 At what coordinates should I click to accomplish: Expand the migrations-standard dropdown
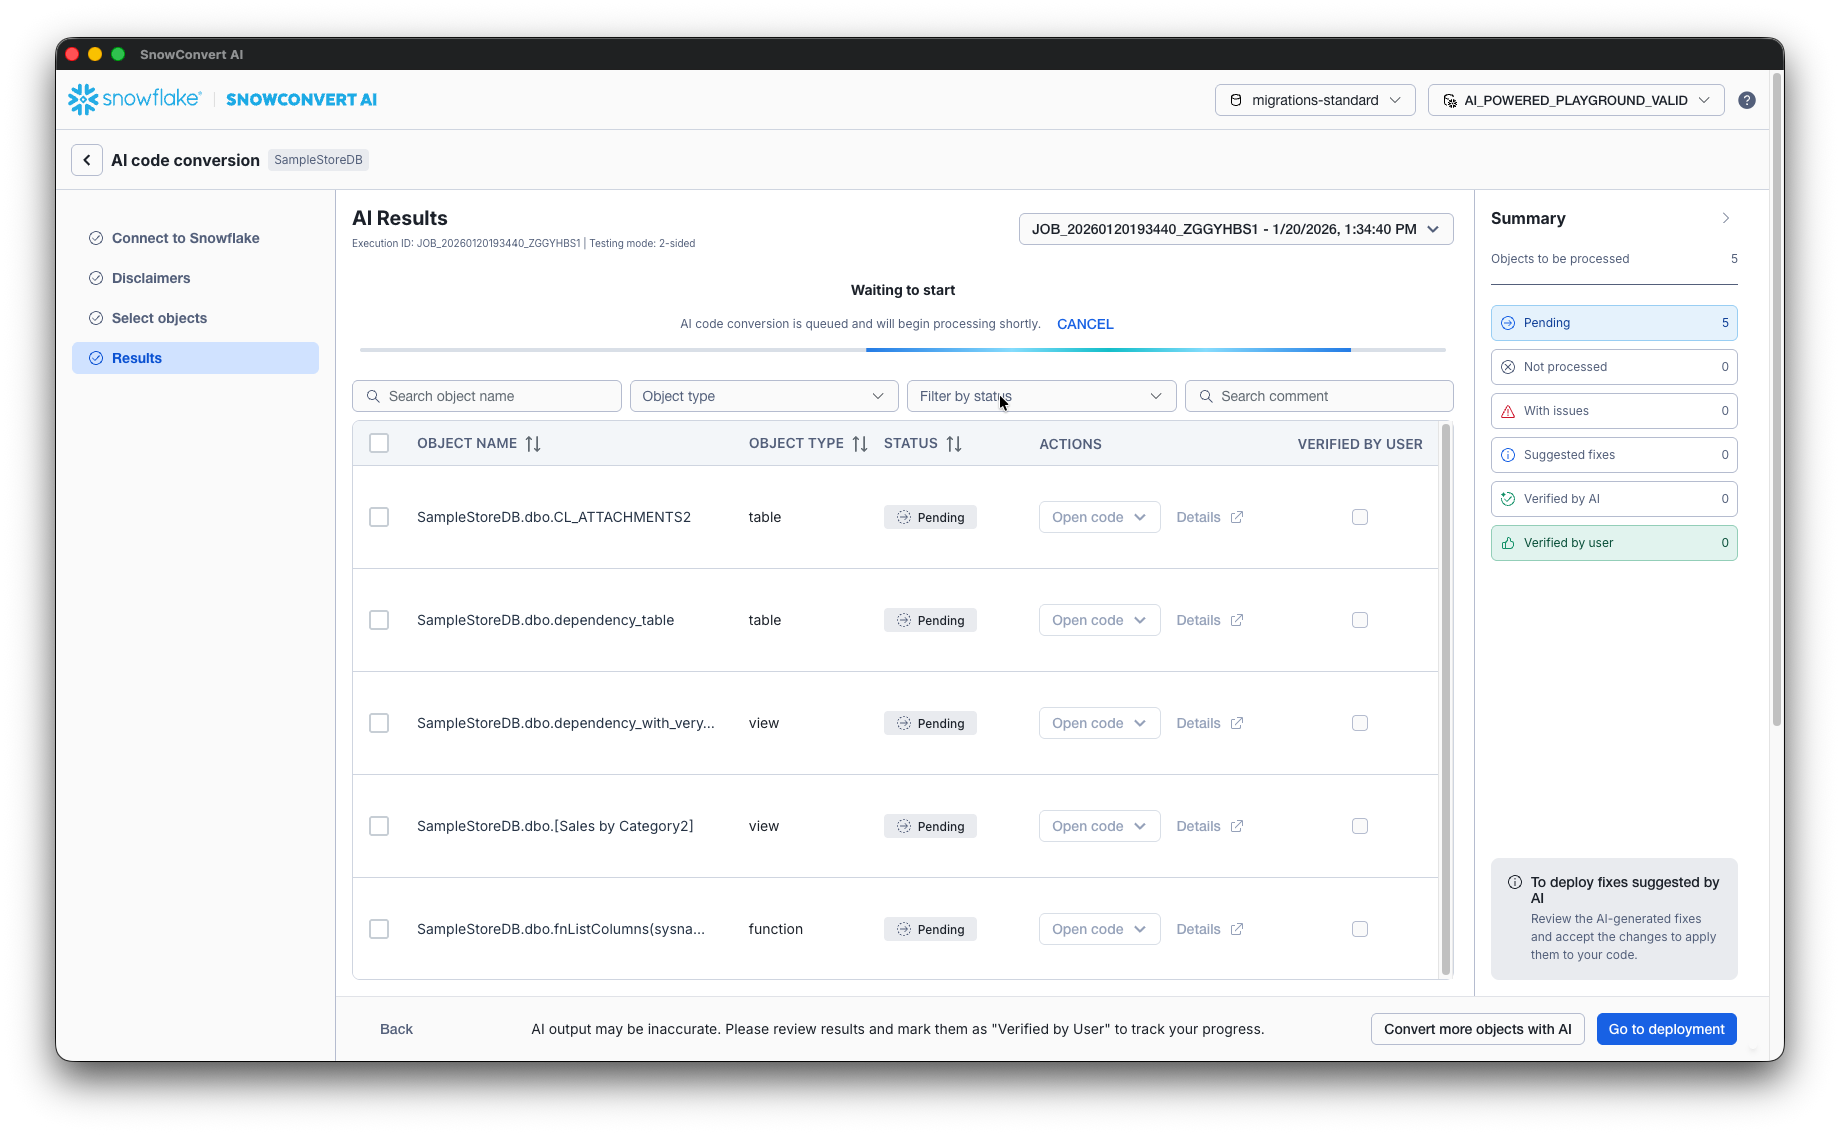point(1314,100)
